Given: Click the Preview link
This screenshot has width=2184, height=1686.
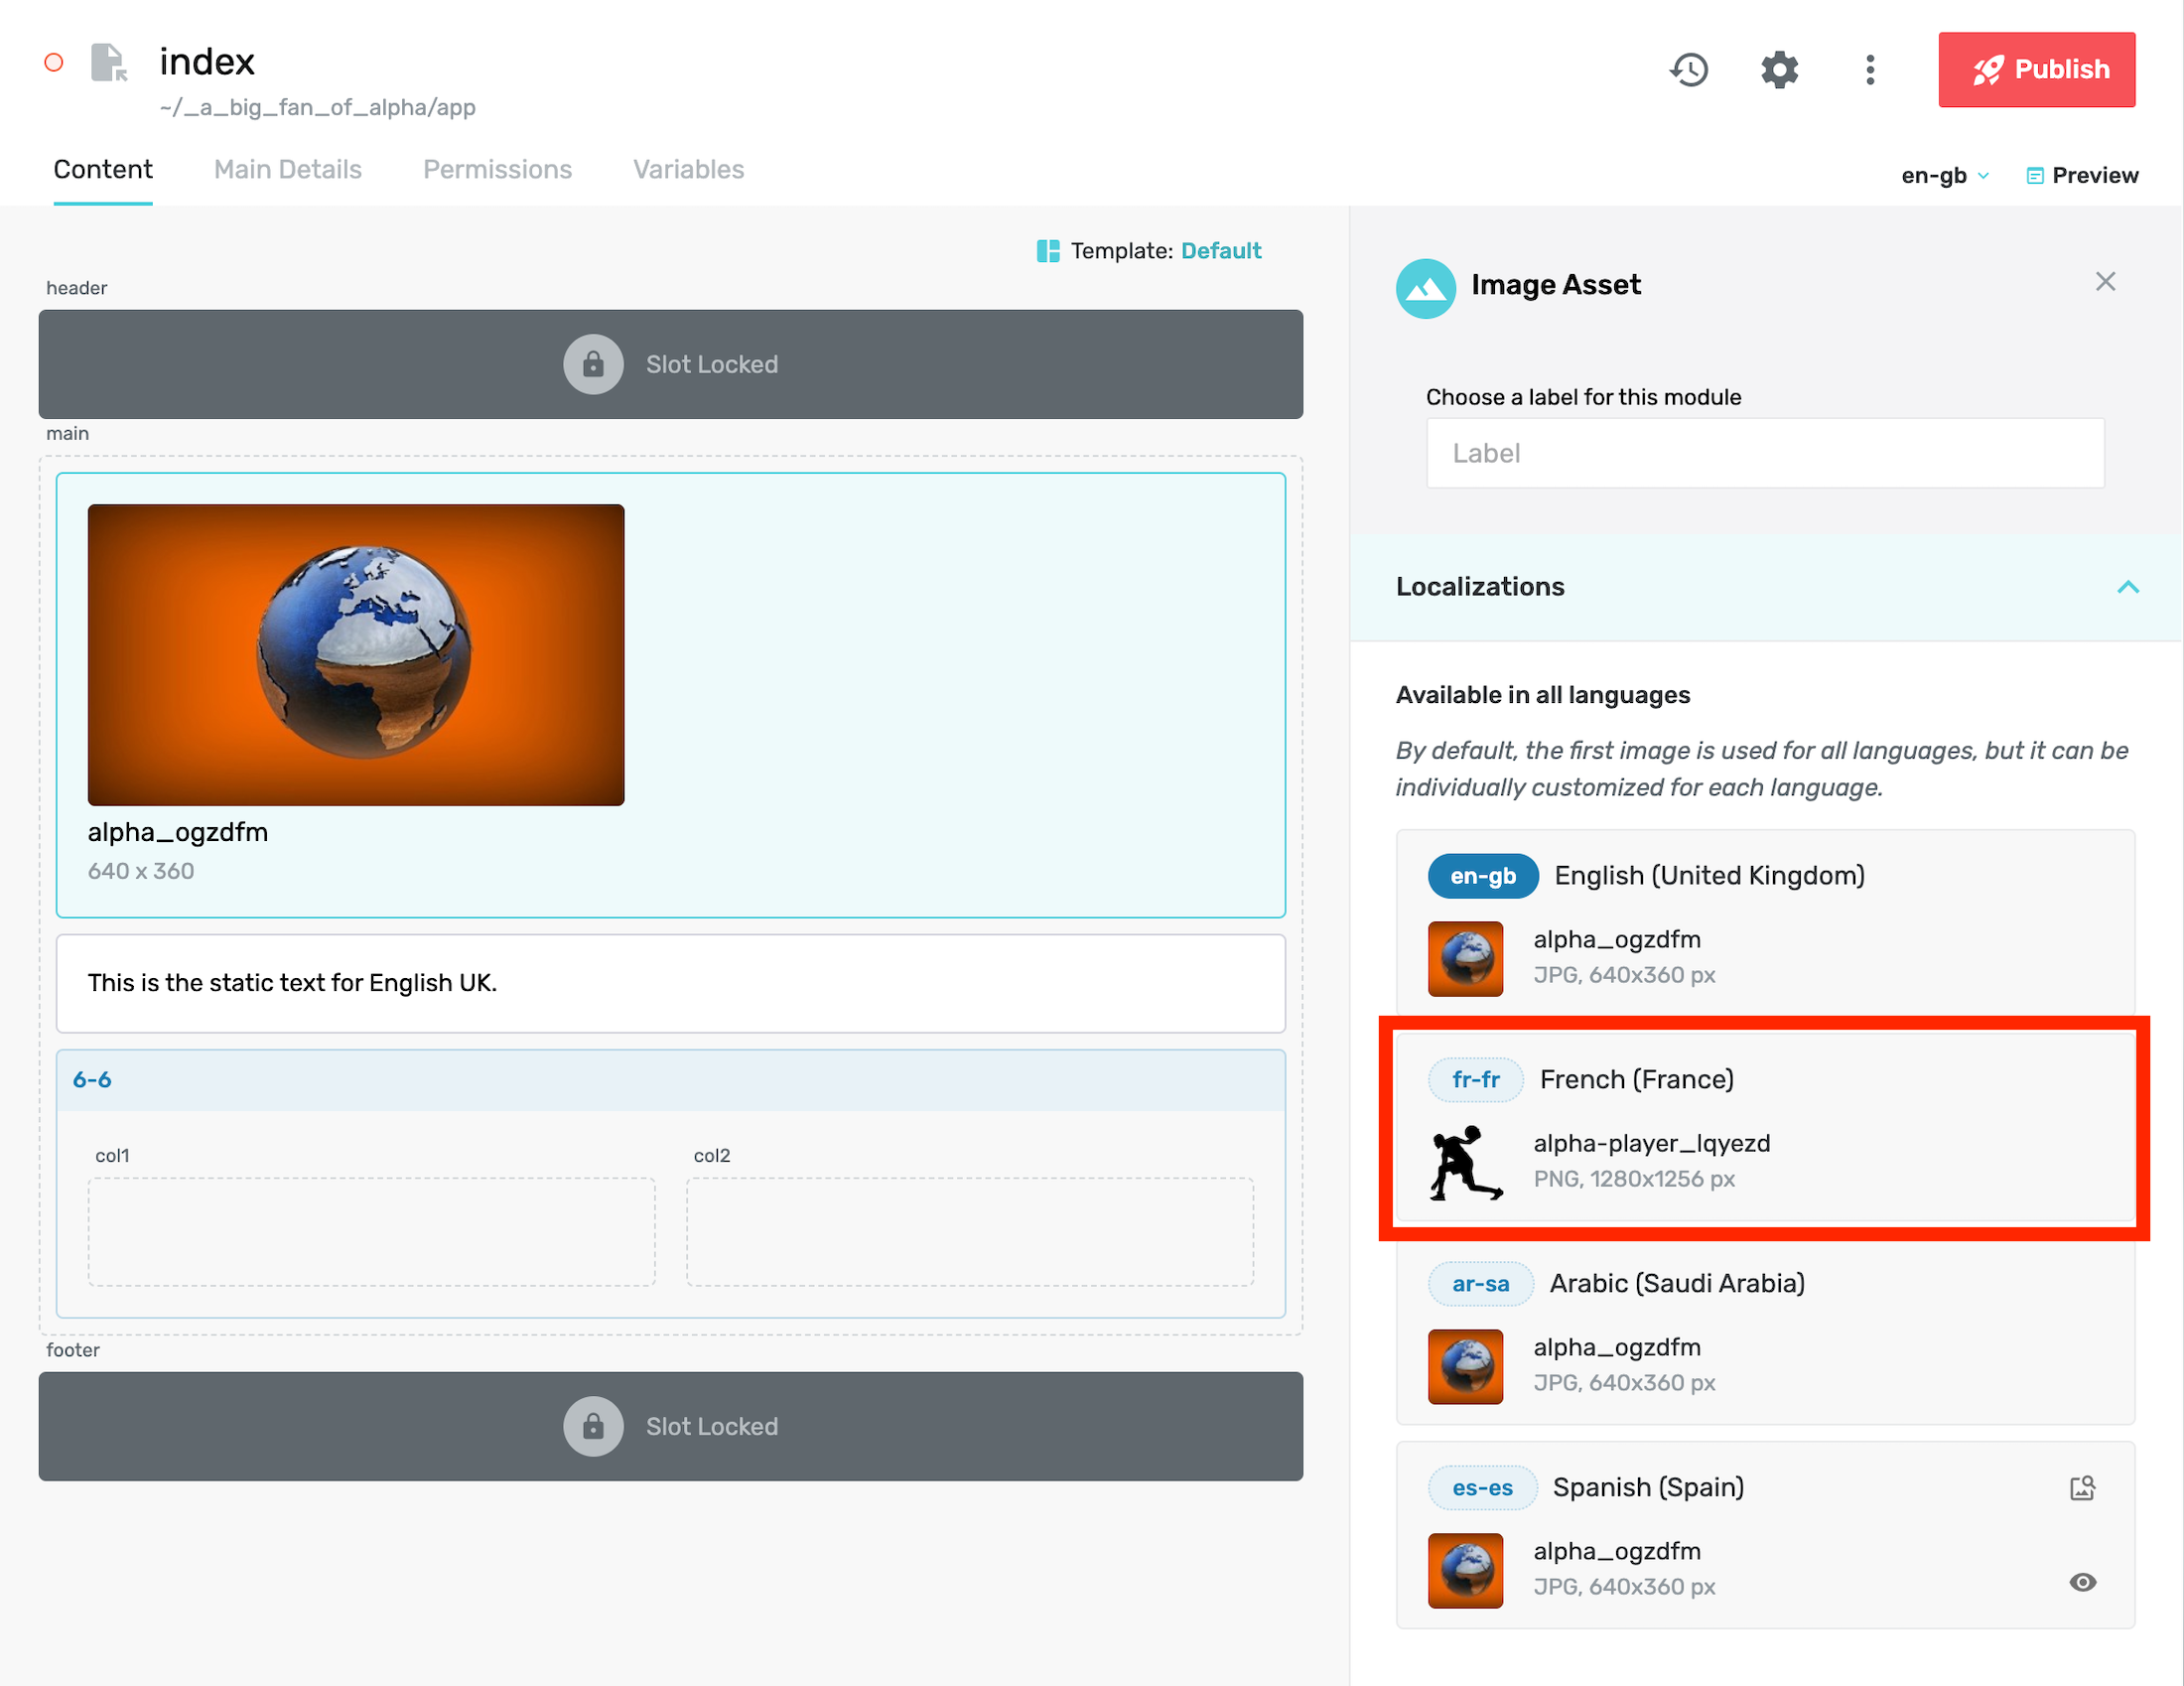Looking at the screenshot, I should click(x=2083, y=175).
